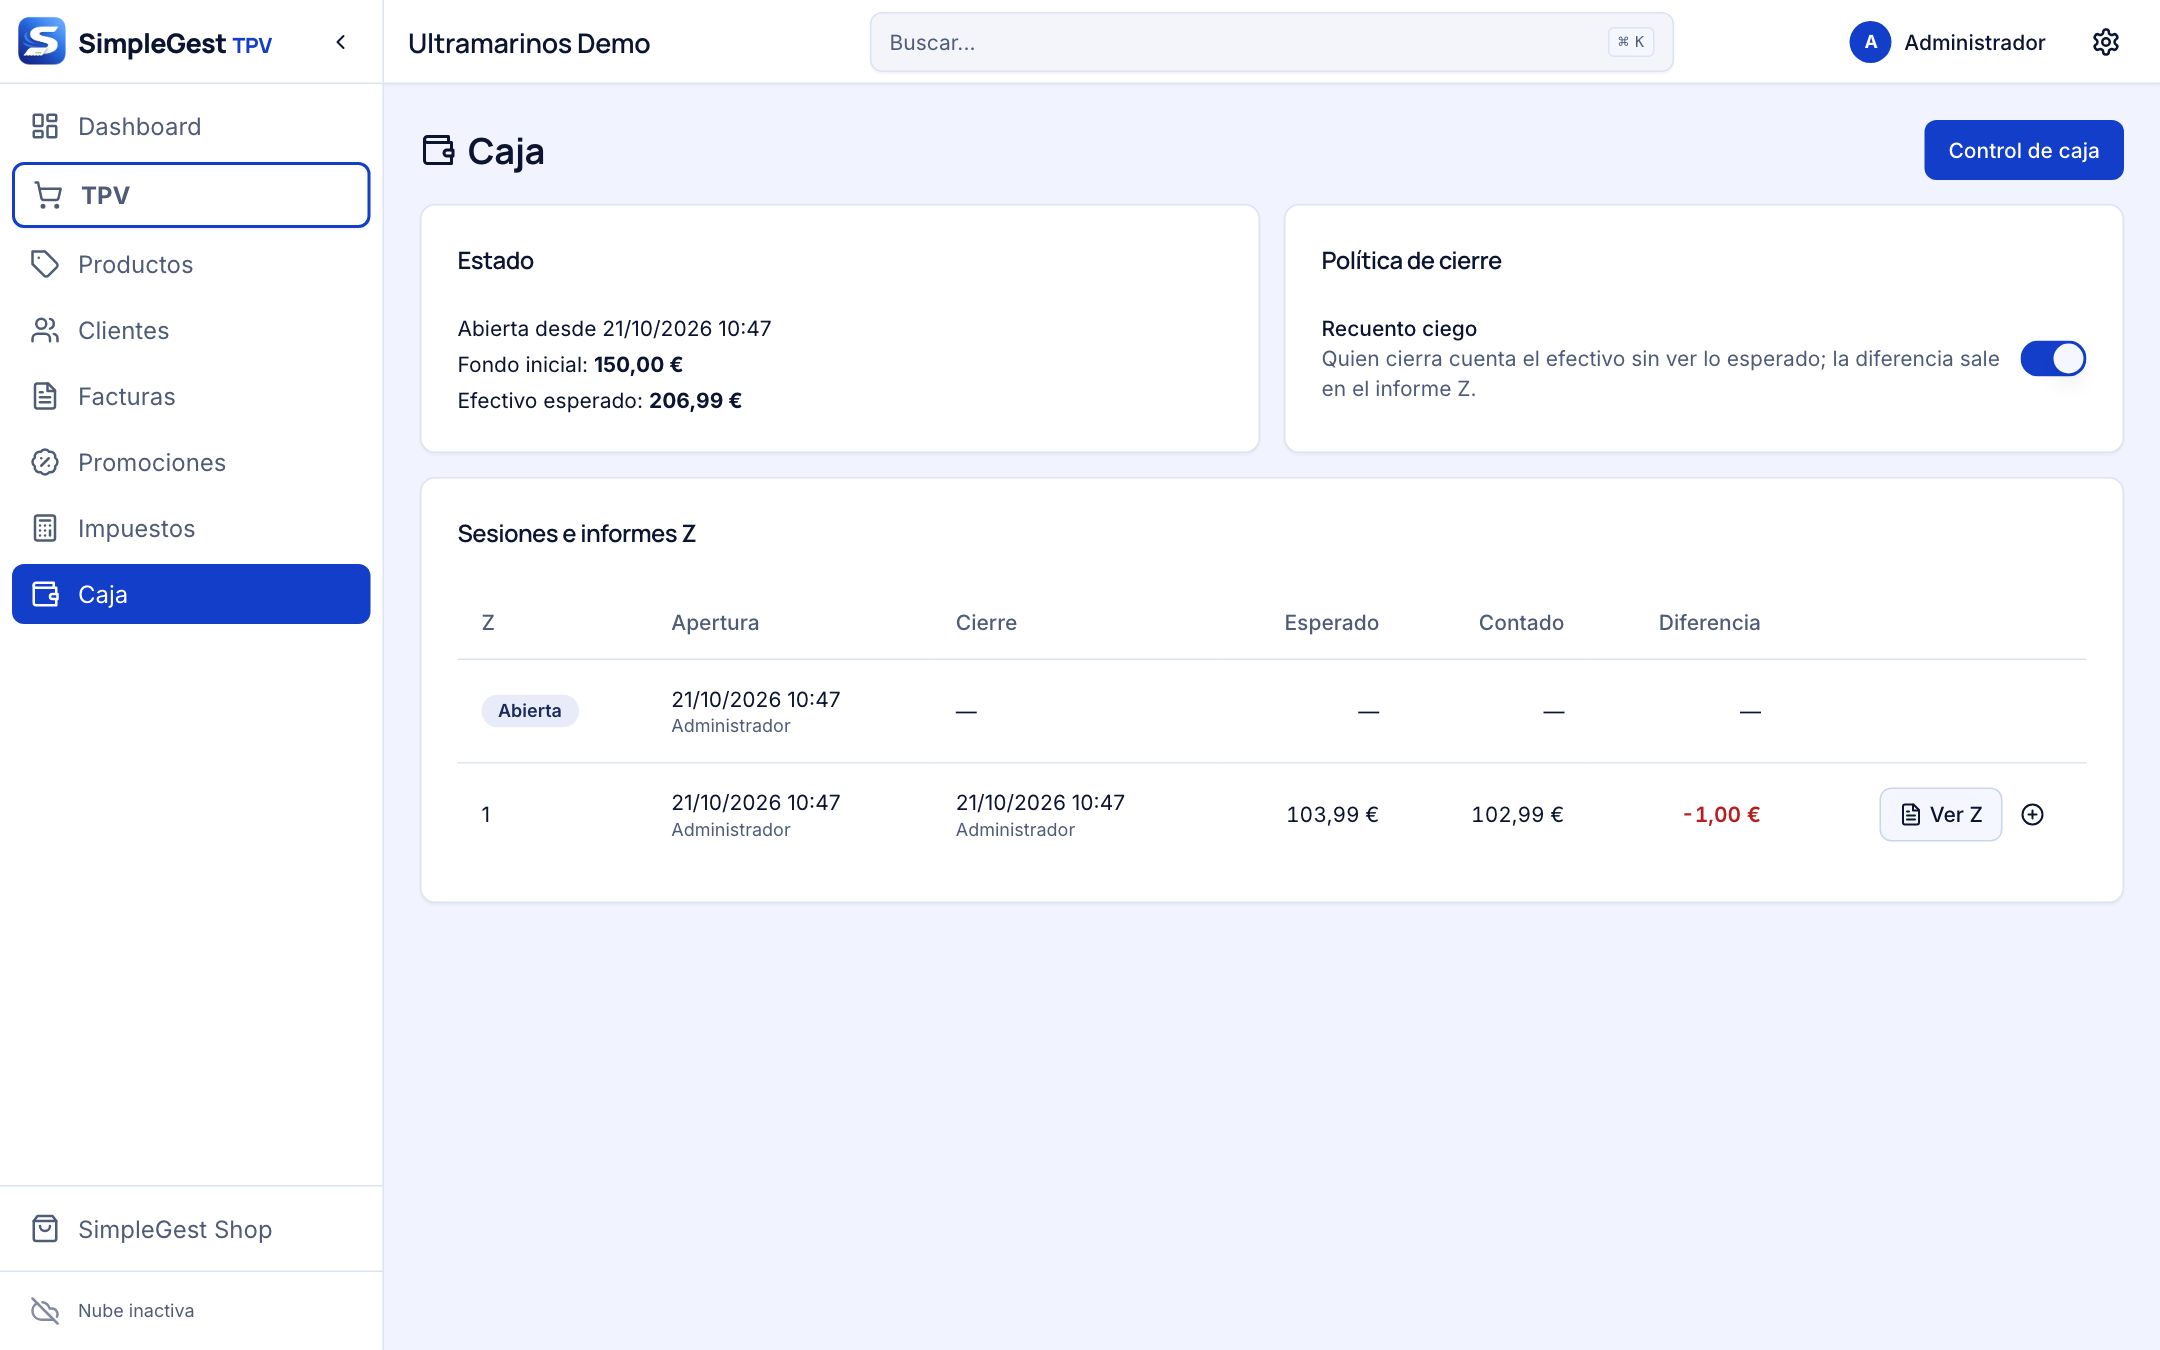Toggle Recuento ciego switch off
Image resolution: width=2160 pixels, height=1350 pixels.
pyautogui.click(x=2053, y=358)
